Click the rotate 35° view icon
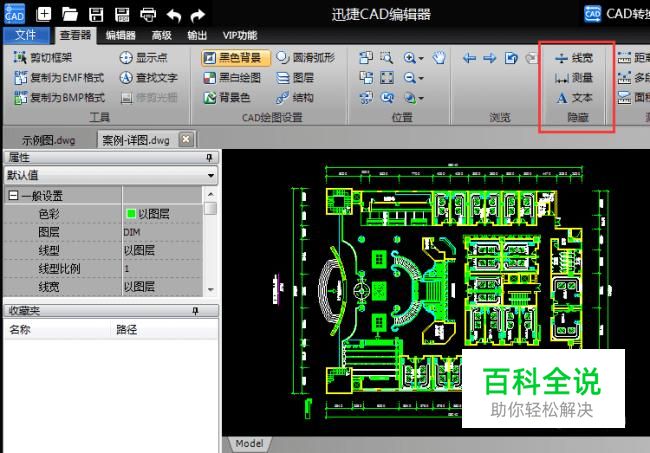 [366, 98]
